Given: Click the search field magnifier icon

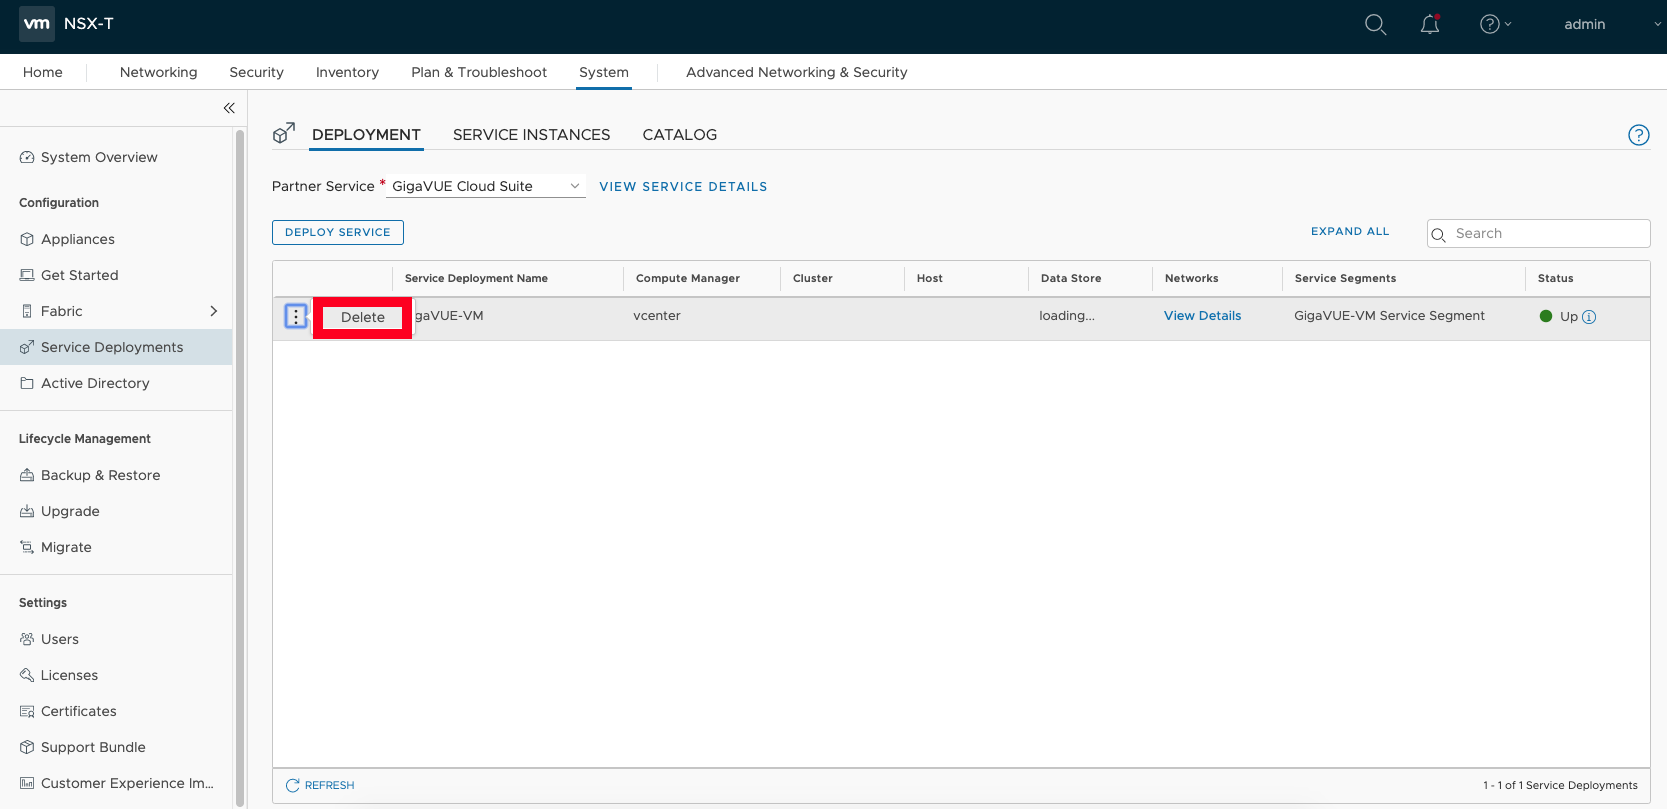Looking at the screenshot, I should 1439,235.
